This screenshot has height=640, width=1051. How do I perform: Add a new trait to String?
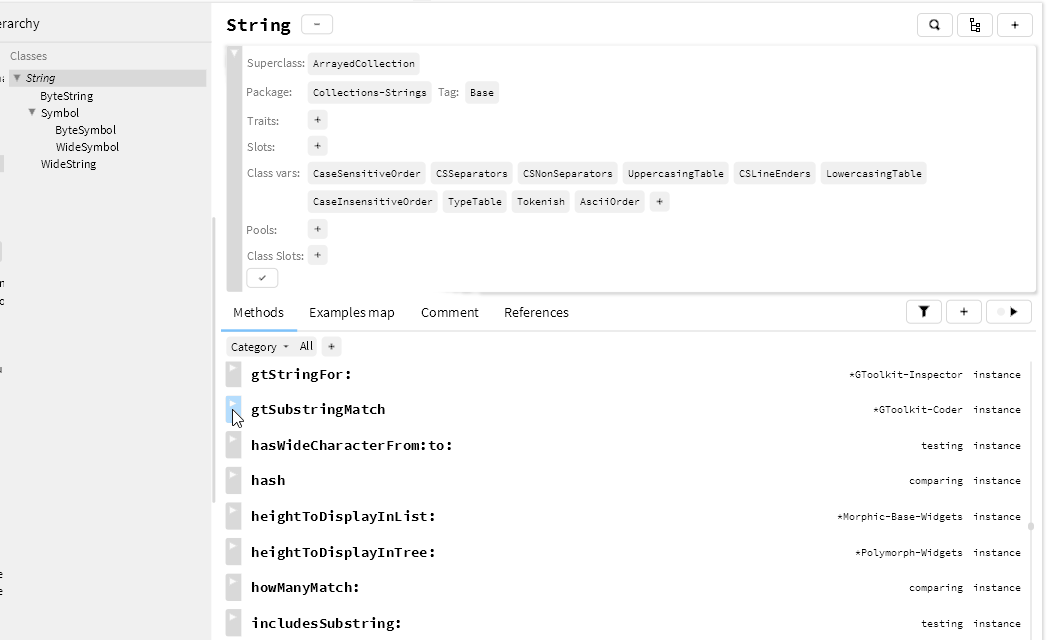[x=316, y=119]
